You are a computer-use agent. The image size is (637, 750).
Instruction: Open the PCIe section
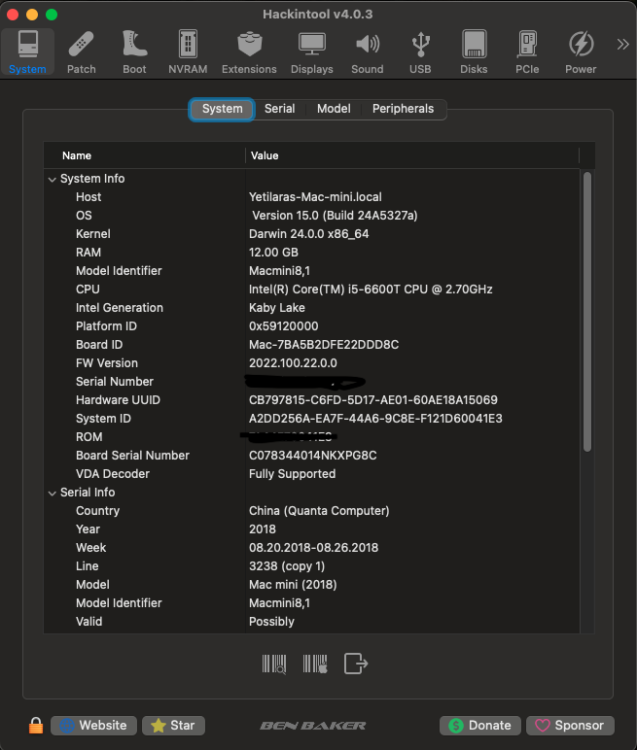point(527,52)
